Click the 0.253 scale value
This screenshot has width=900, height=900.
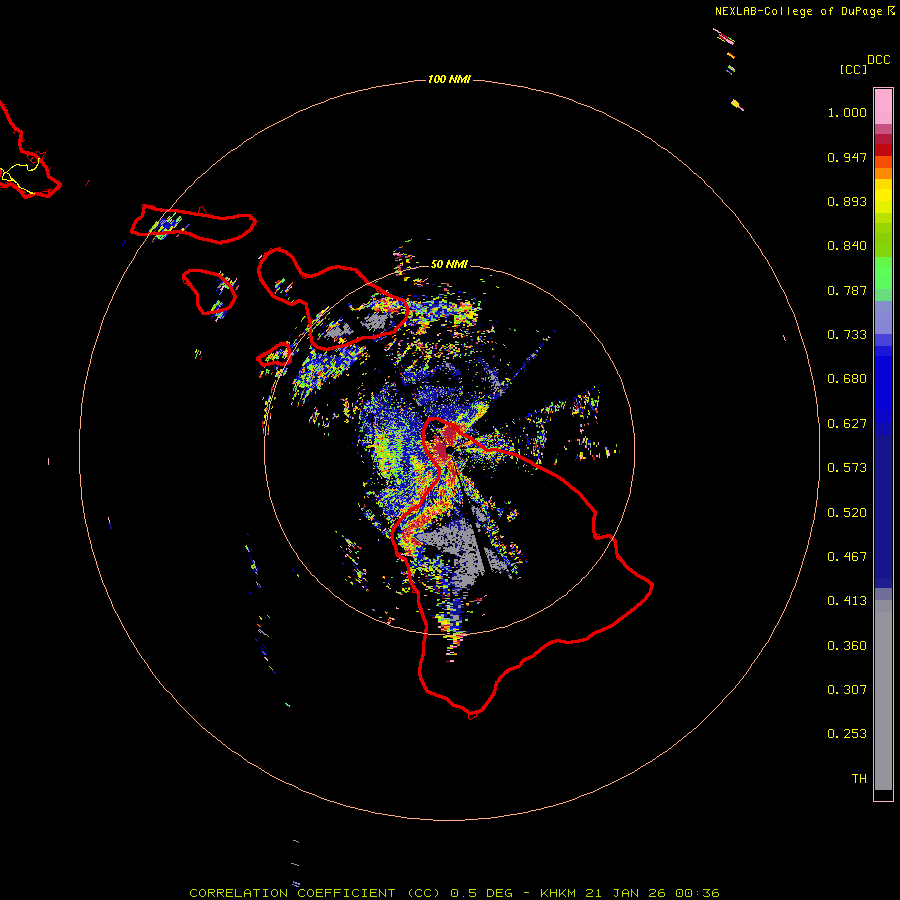(x=847, y=734)
